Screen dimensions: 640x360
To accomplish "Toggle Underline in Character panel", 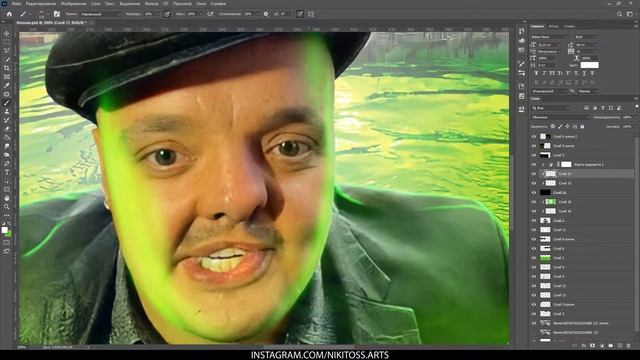I will click(x=584, y=73).
